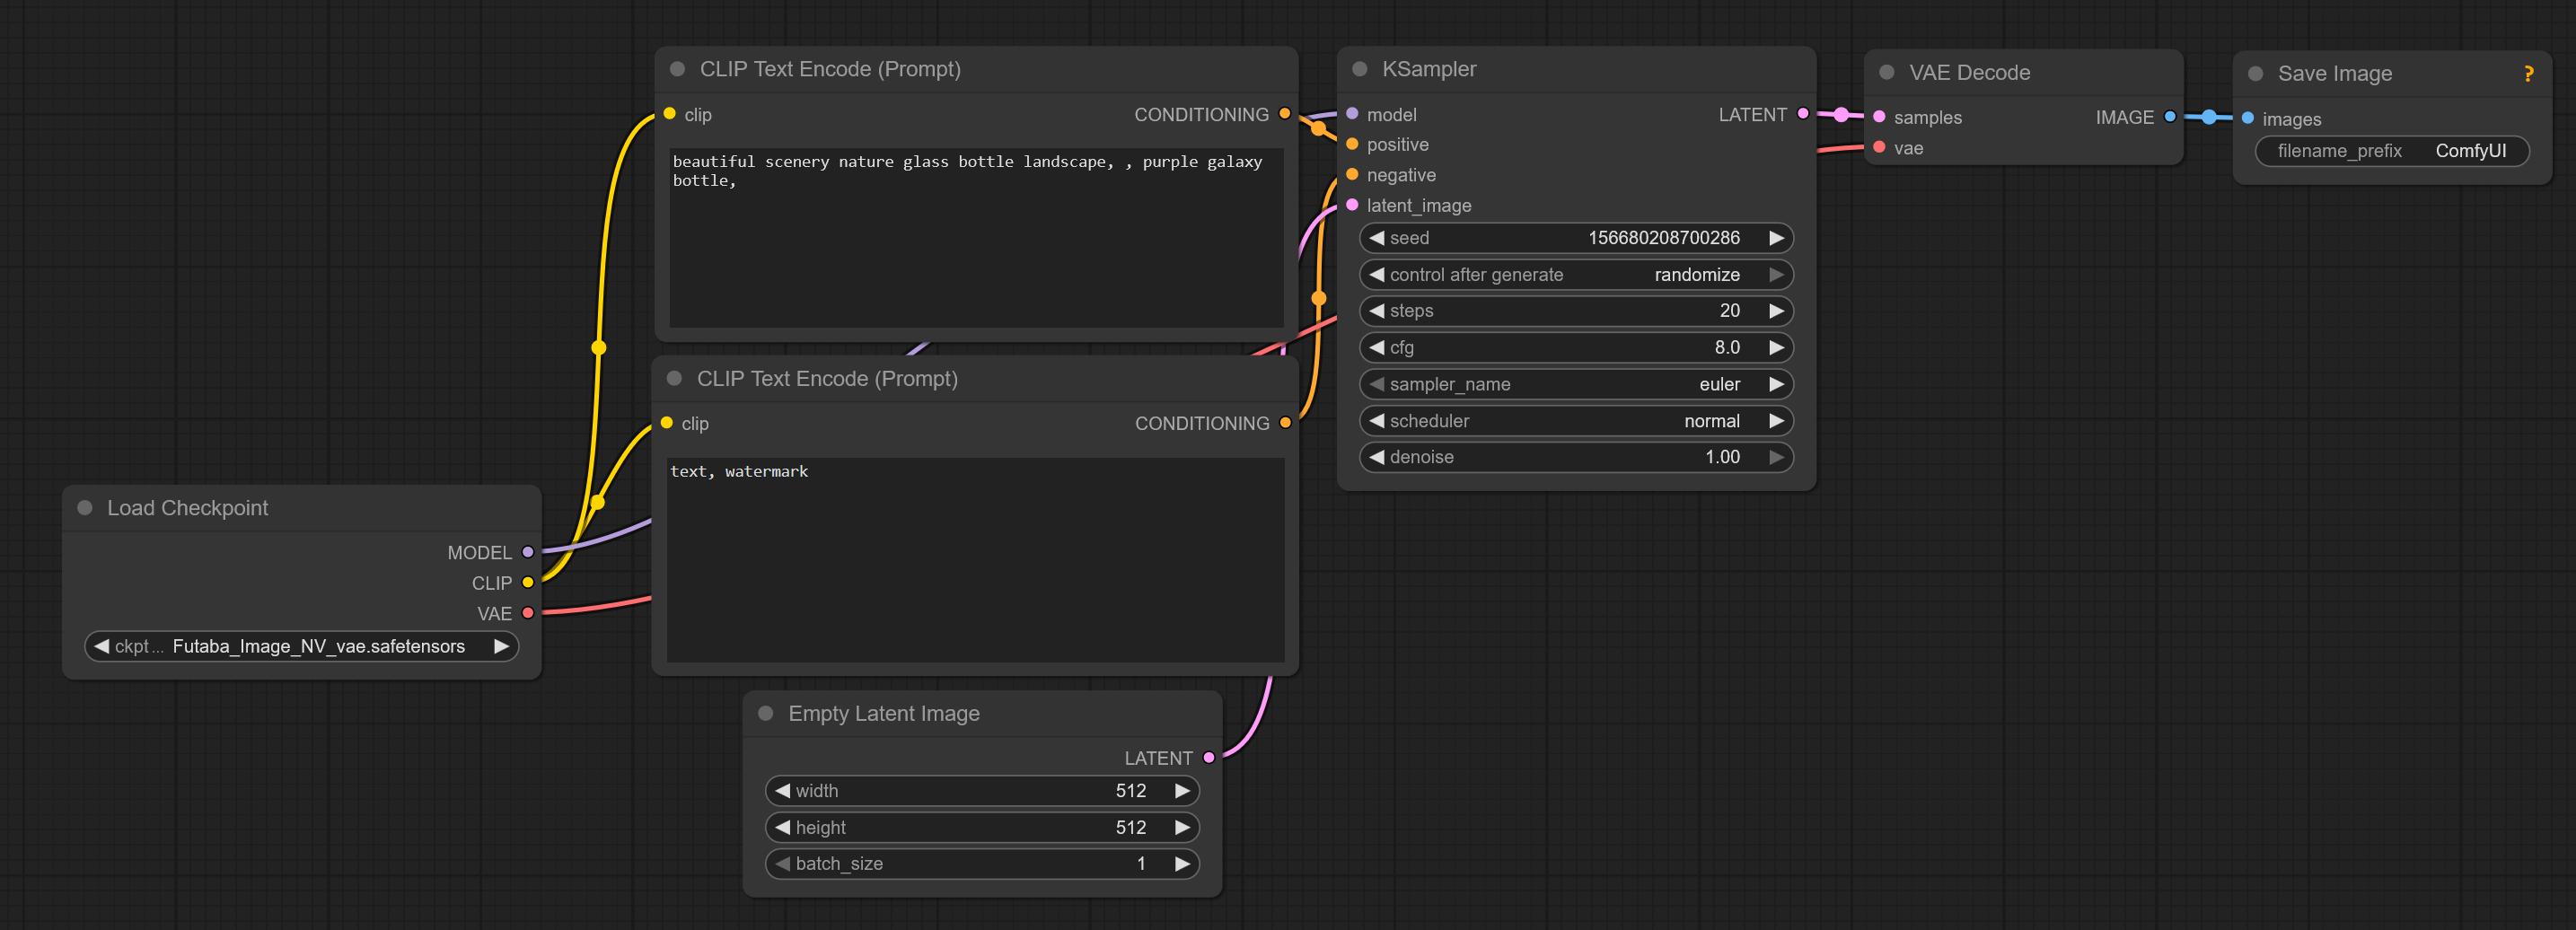This screenshot has width=2576, height=930.
Task: Click the question mark icon on Save Image
Action: click(2528, 74)
